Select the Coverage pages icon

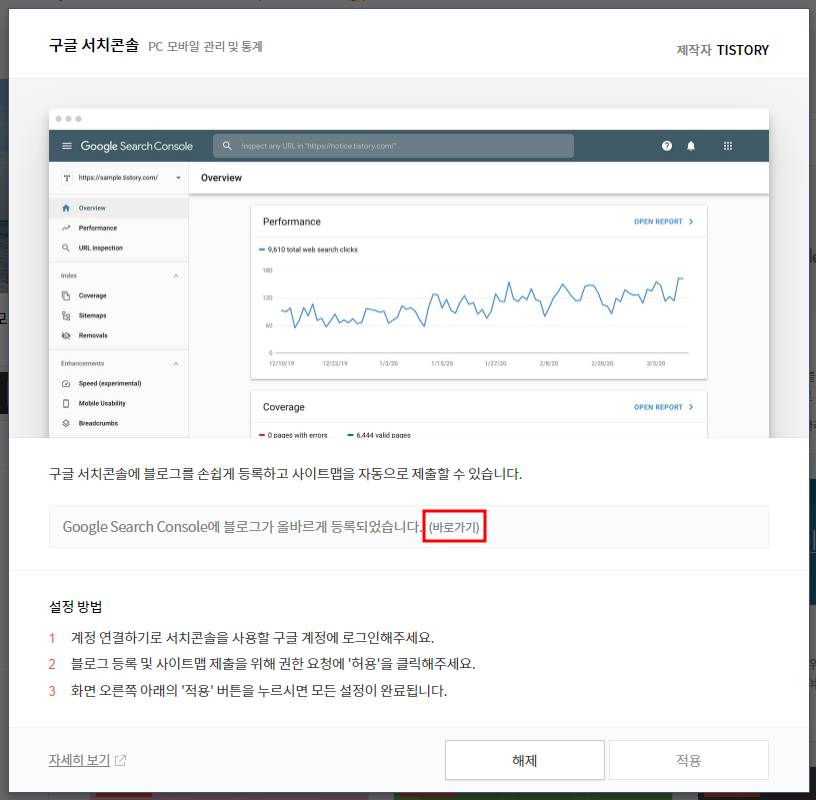tap(66, 296)
